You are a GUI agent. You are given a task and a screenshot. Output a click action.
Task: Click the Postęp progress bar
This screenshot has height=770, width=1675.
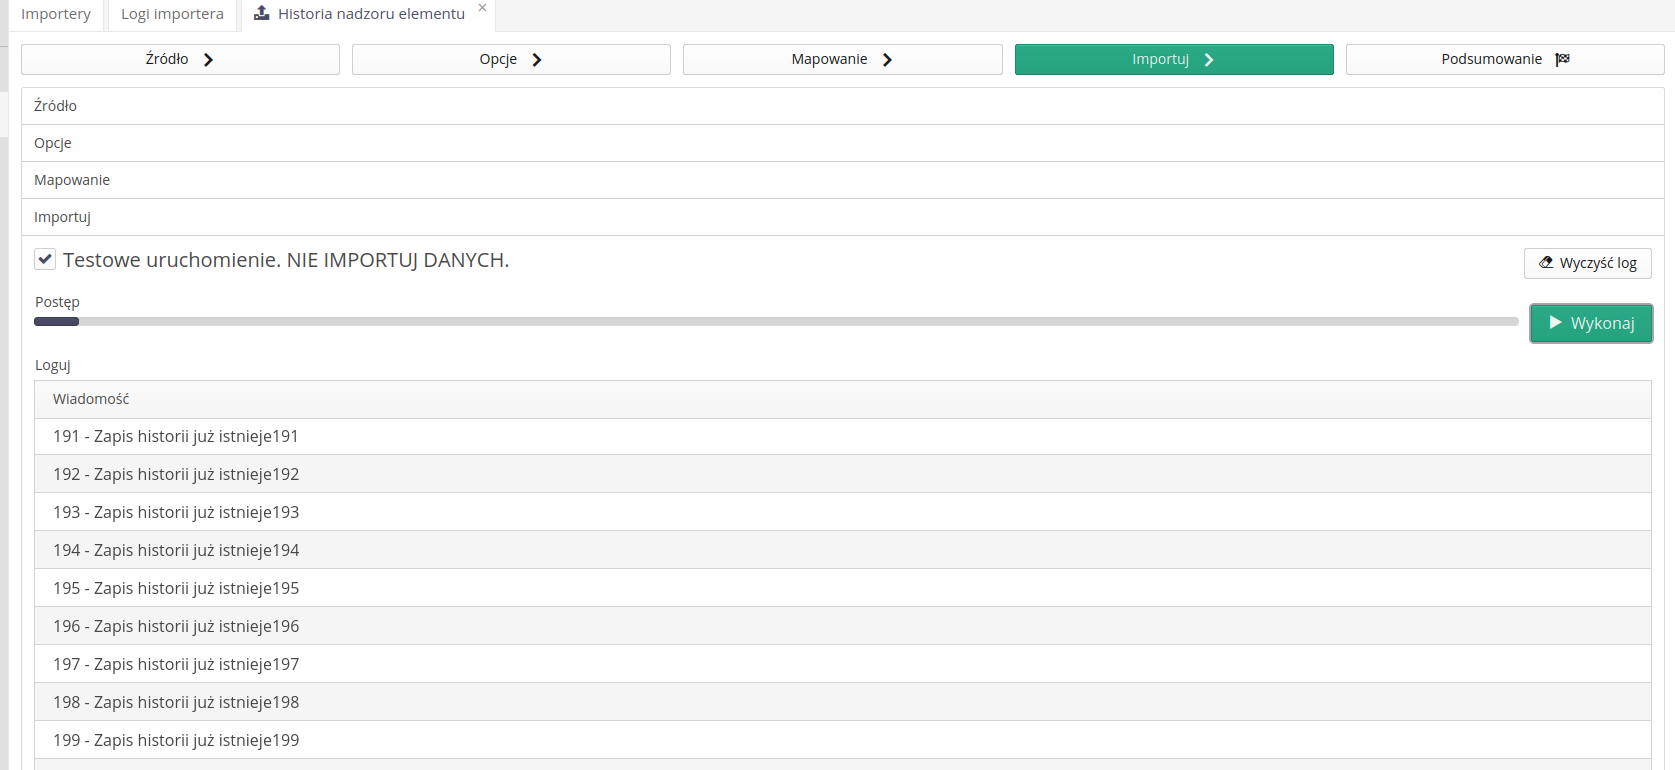point(776,322)
